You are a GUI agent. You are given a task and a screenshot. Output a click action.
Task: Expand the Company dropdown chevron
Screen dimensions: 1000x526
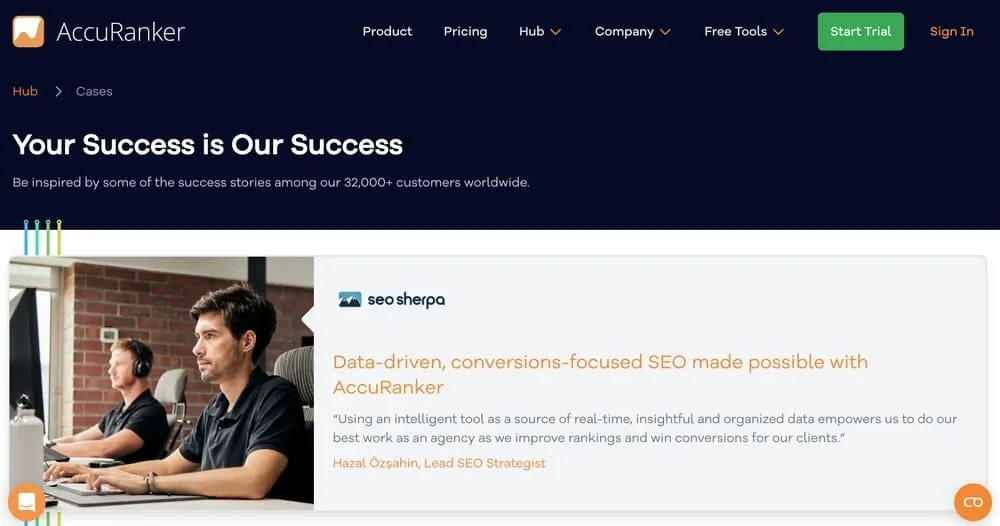[x=666, y=32]
